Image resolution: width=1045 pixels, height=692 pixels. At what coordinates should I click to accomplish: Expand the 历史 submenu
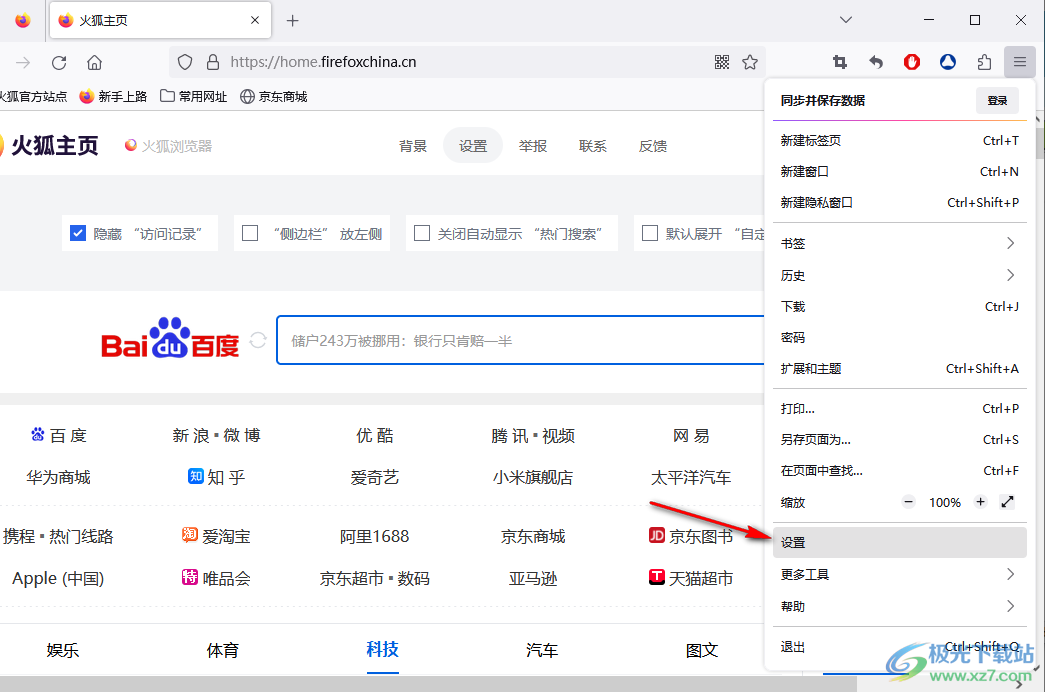pos(899,275)
